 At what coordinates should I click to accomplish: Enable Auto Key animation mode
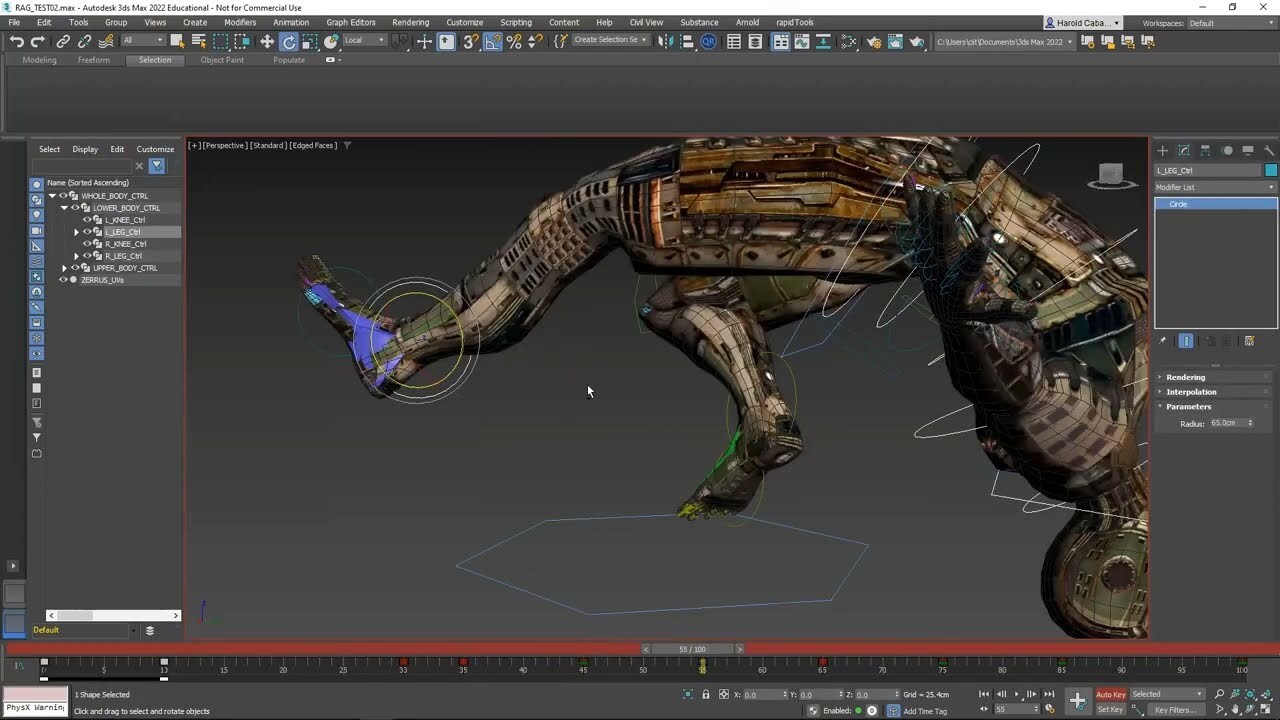coord(1110,694)
